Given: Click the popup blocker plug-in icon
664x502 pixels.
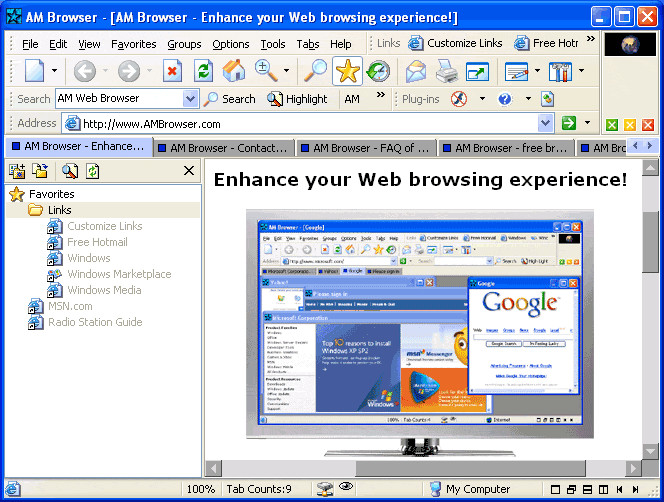Looking at the screenshot, I should (x=459, y=99).
